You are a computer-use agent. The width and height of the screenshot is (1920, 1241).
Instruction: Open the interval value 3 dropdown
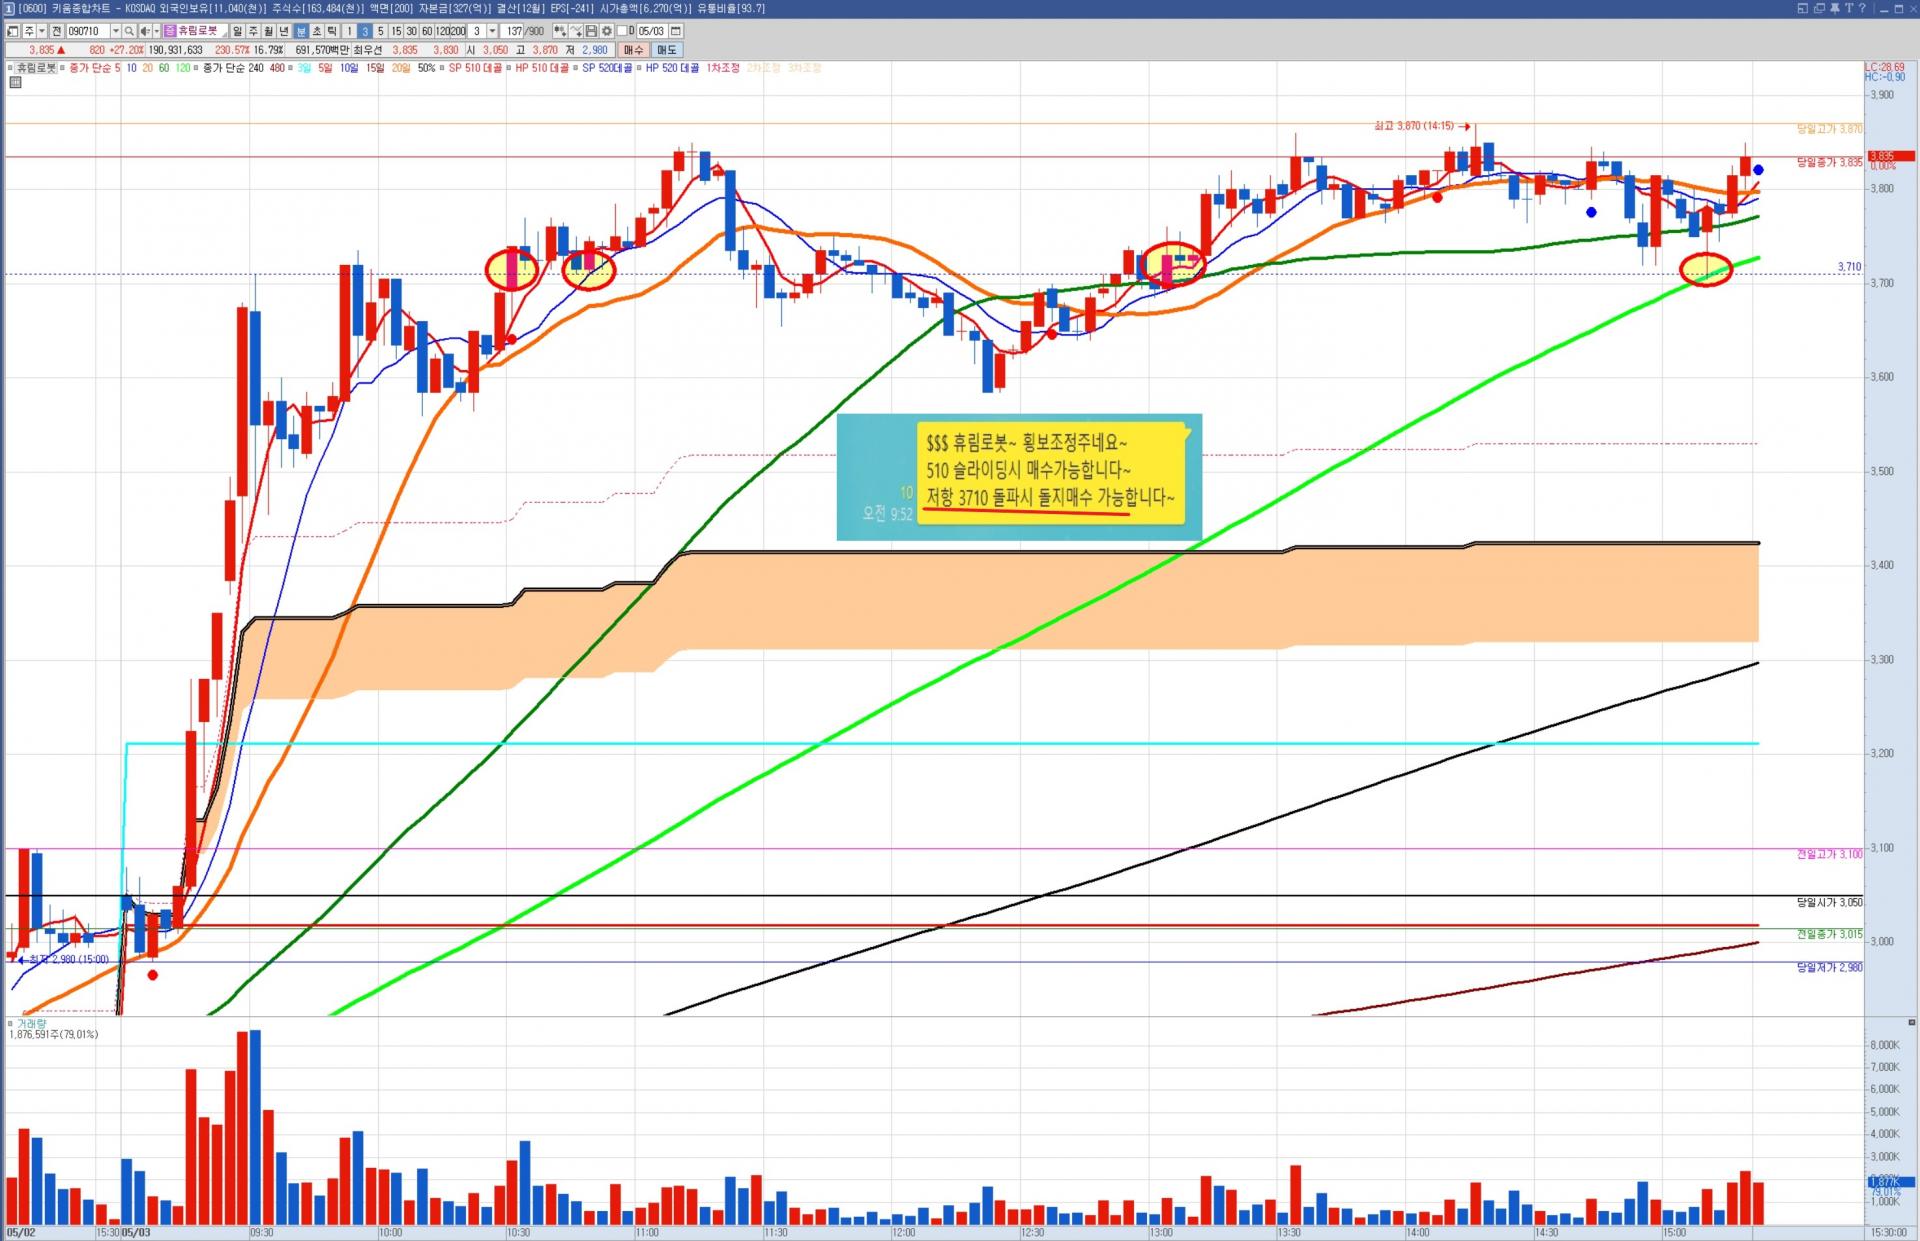click(492, 31)
